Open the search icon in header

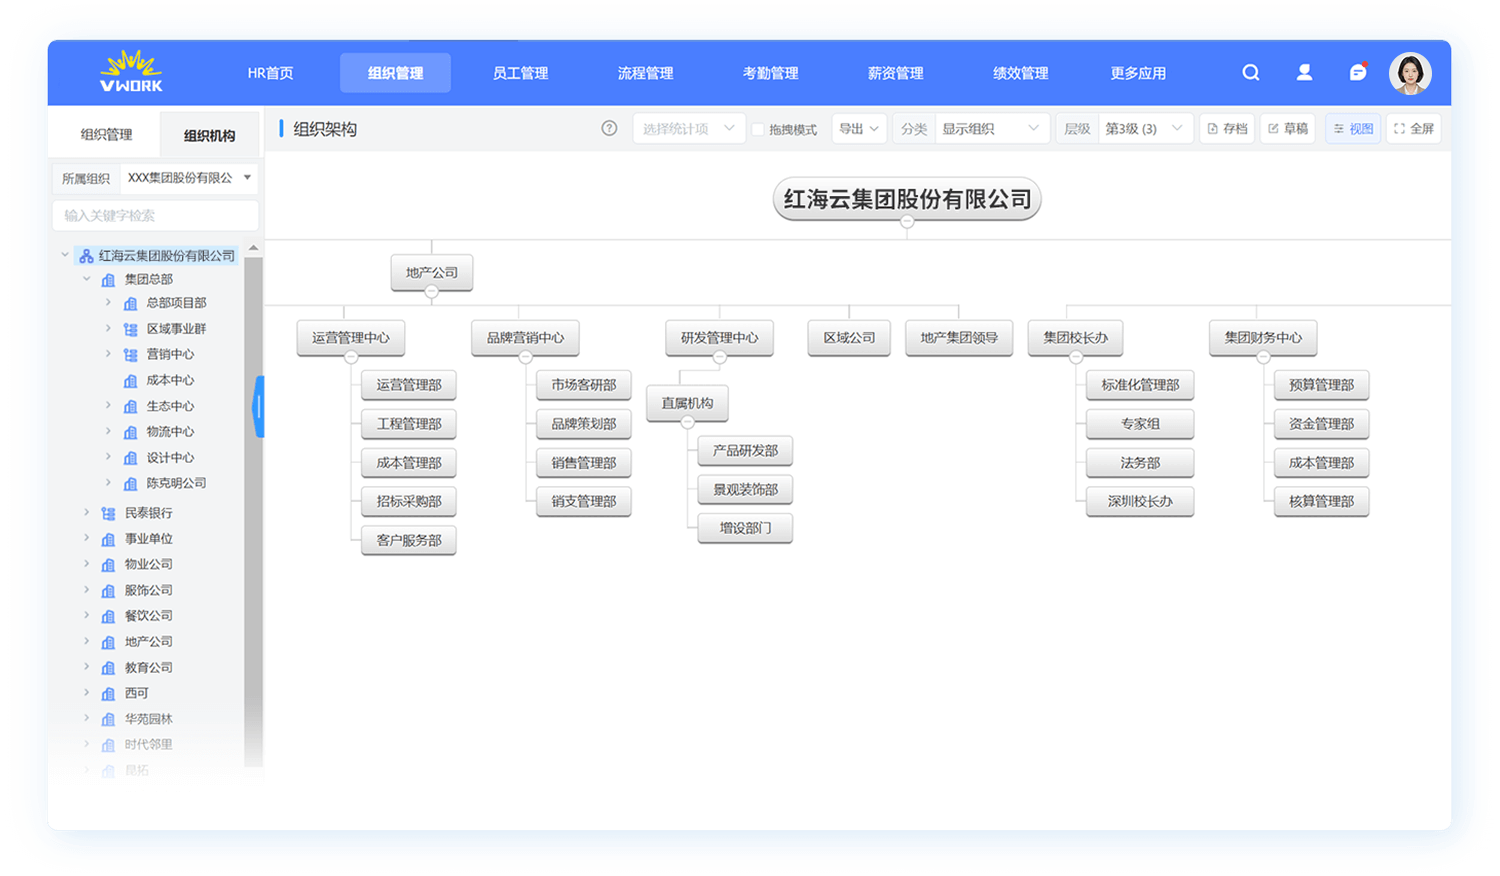(1251, 72)
